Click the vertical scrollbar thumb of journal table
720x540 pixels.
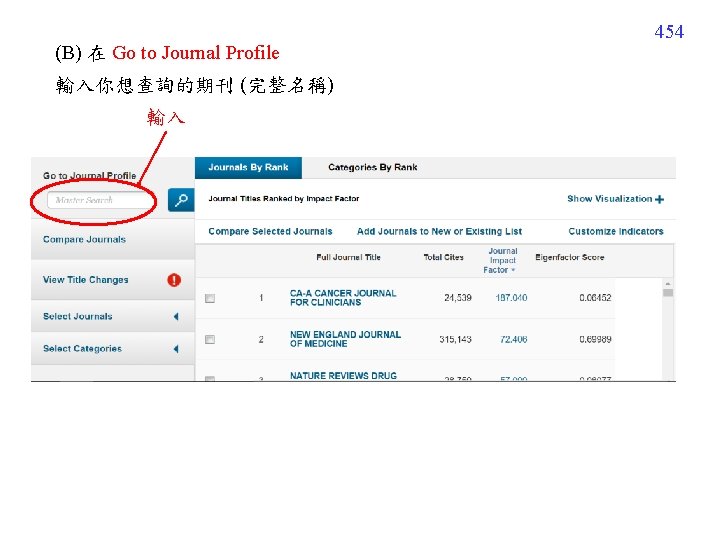(668, 292)
